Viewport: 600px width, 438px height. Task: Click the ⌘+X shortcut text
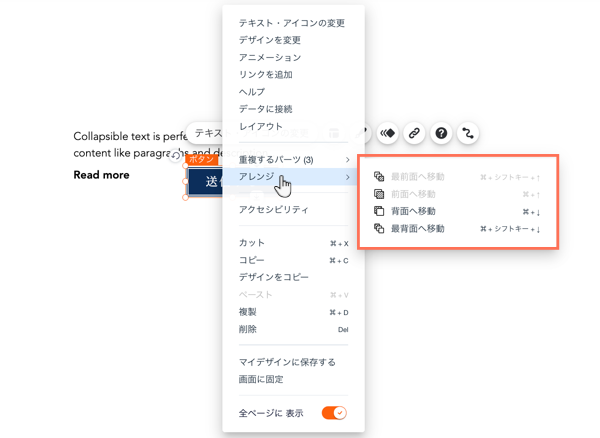[339, 243]
